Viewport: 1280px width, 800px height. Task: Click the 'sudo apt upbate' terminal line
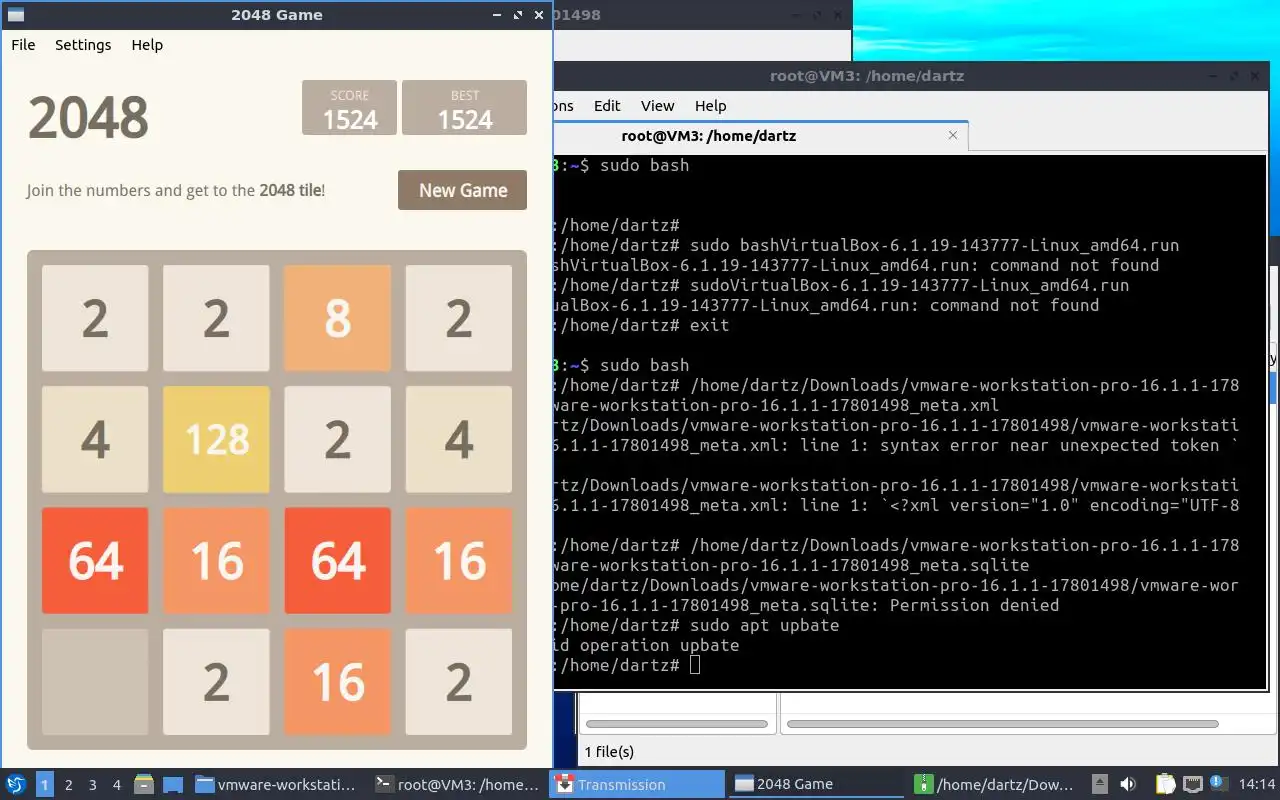(765, 625)
